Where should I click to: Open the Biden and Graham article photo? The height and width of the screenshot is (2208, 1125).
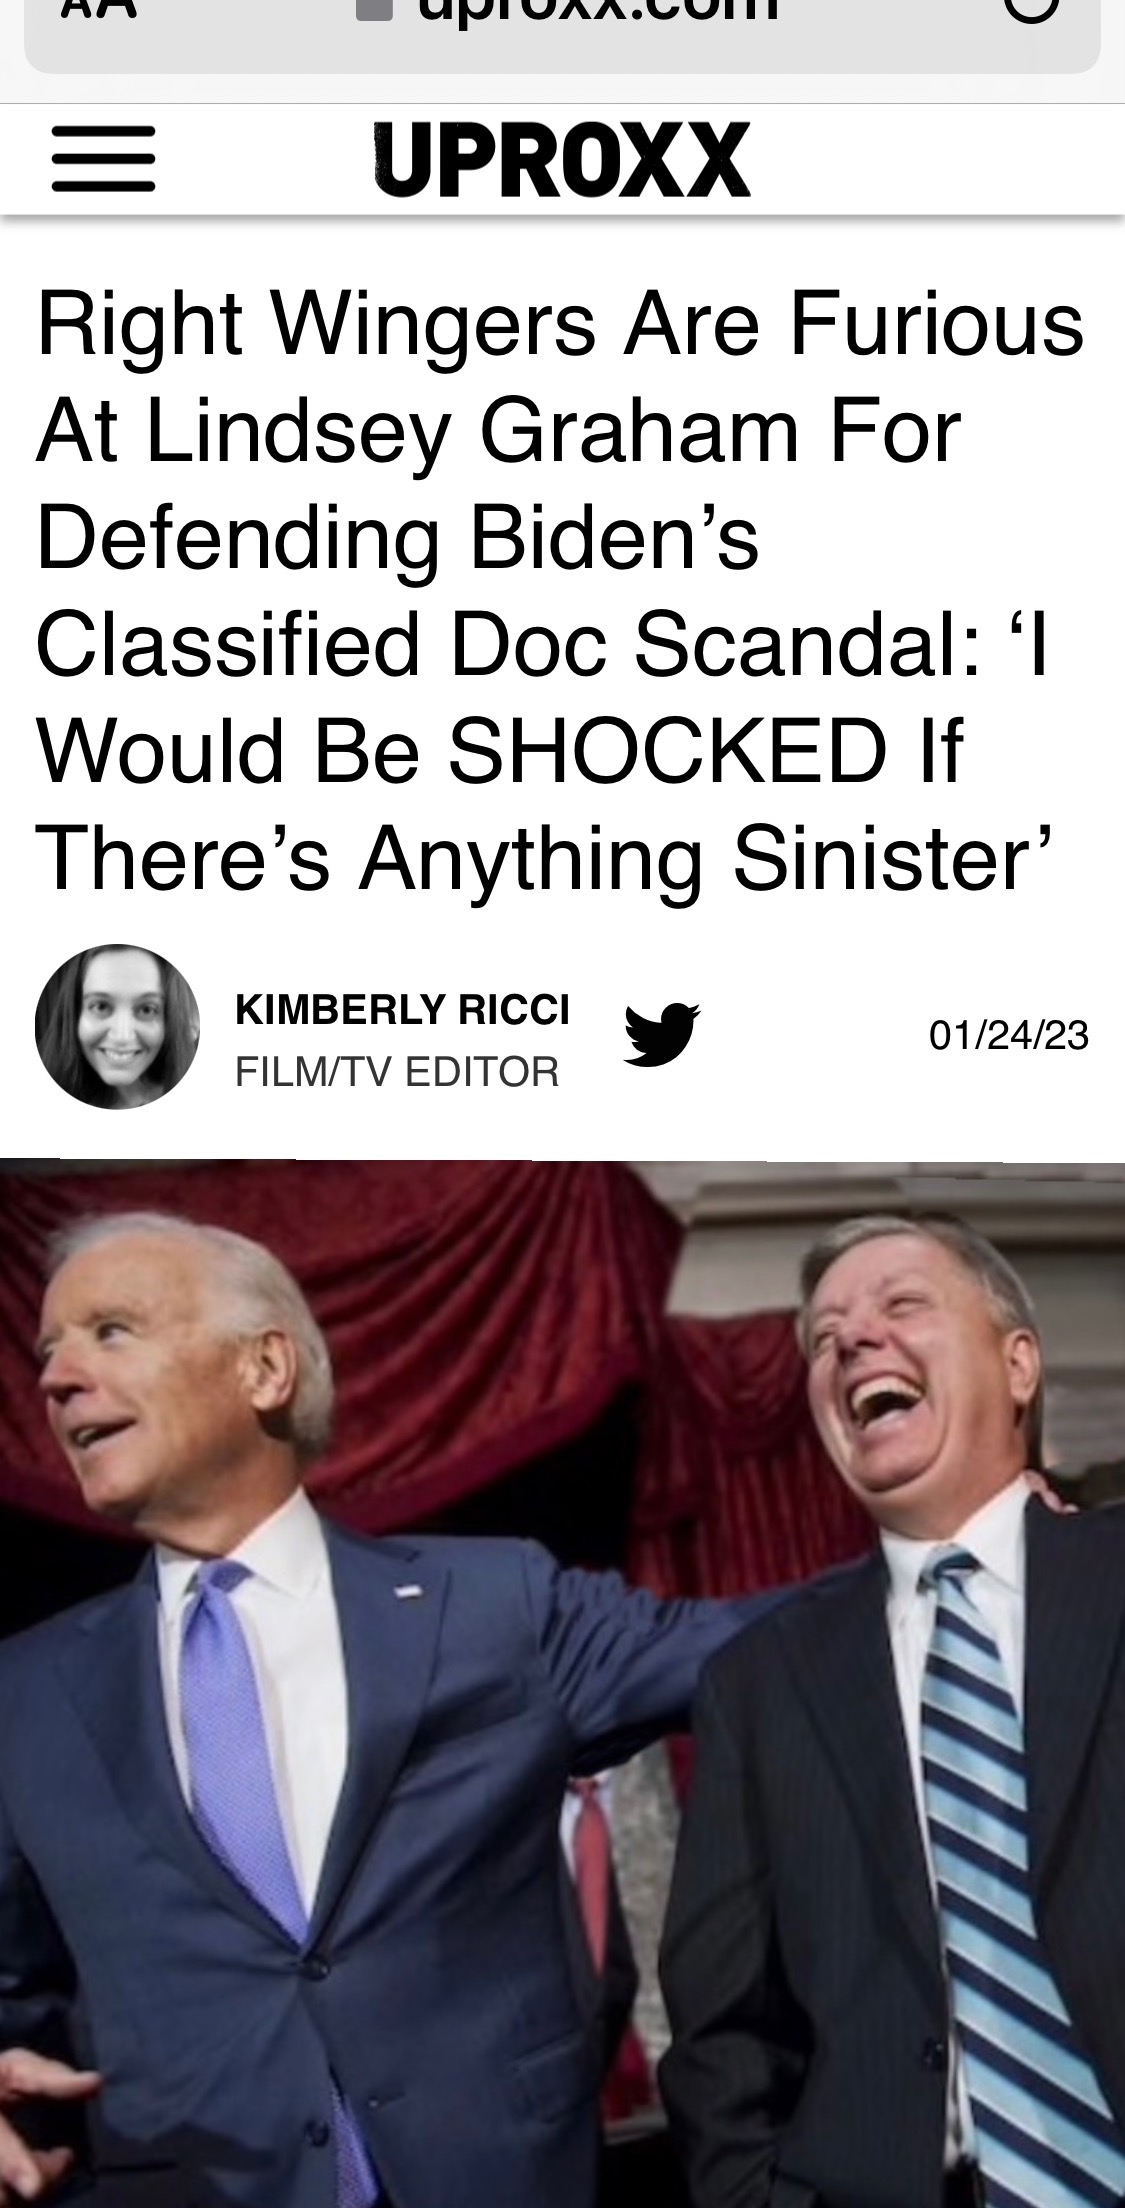(562, 1684)
